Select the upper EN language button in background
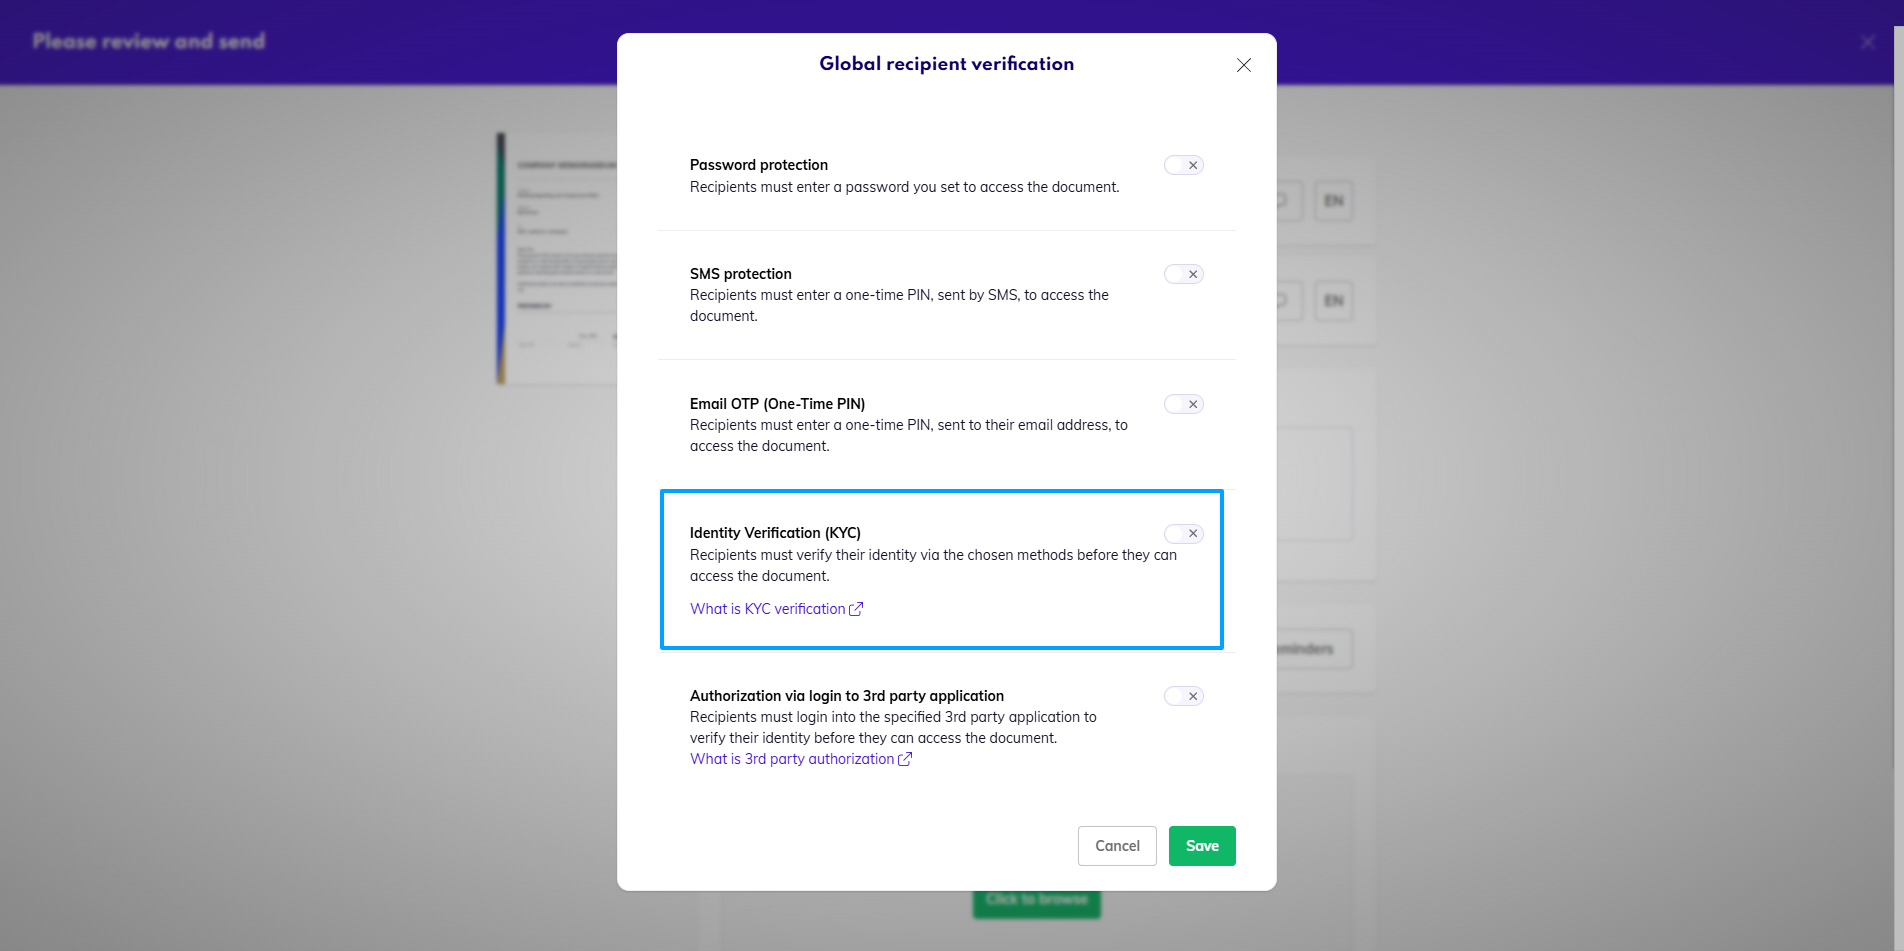Screen dimensions: 1904x951 click(1334, 201)
